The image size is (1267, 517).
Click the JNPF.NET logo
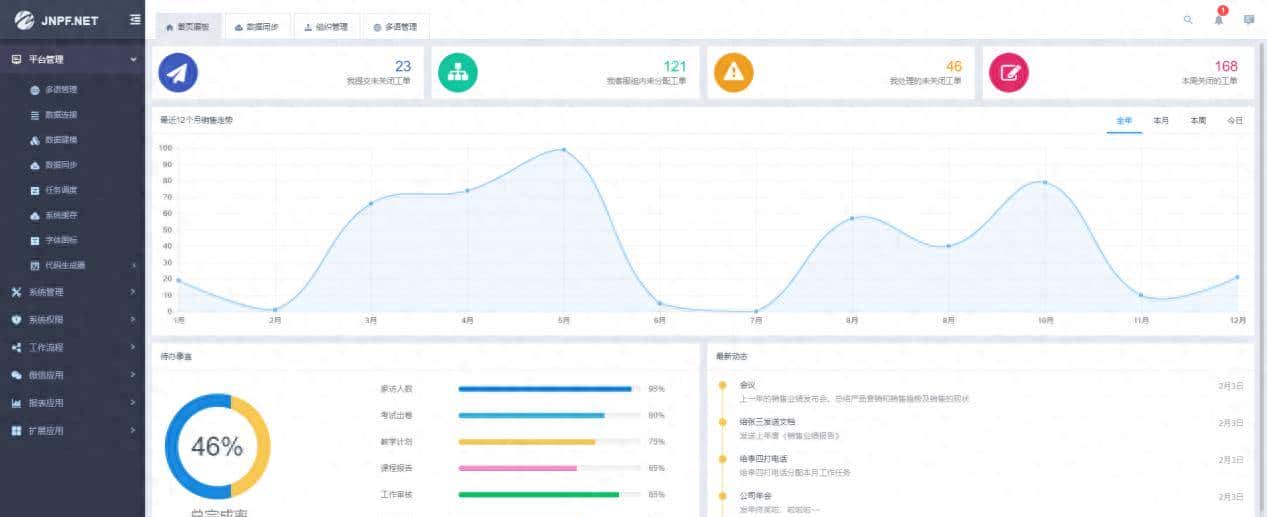click(x=57, y=20)
